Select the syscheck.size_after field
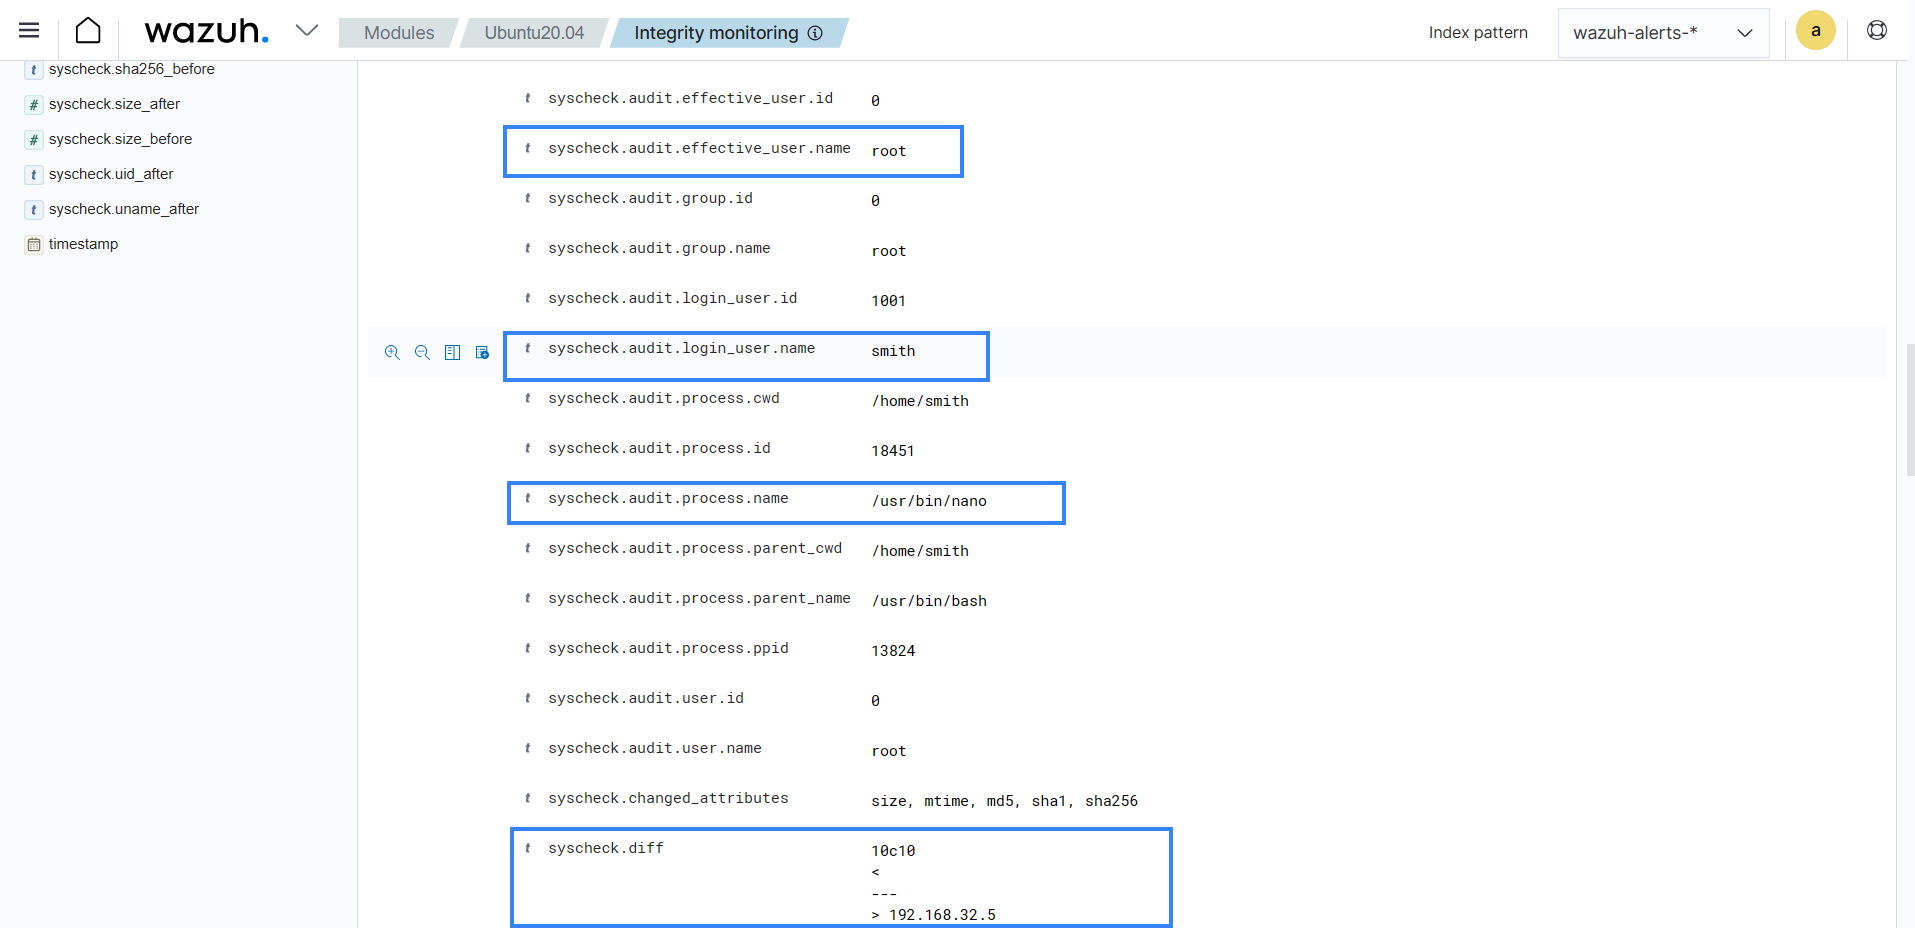The height and width of the screenshot is (928, 1915). coord(114,104)
